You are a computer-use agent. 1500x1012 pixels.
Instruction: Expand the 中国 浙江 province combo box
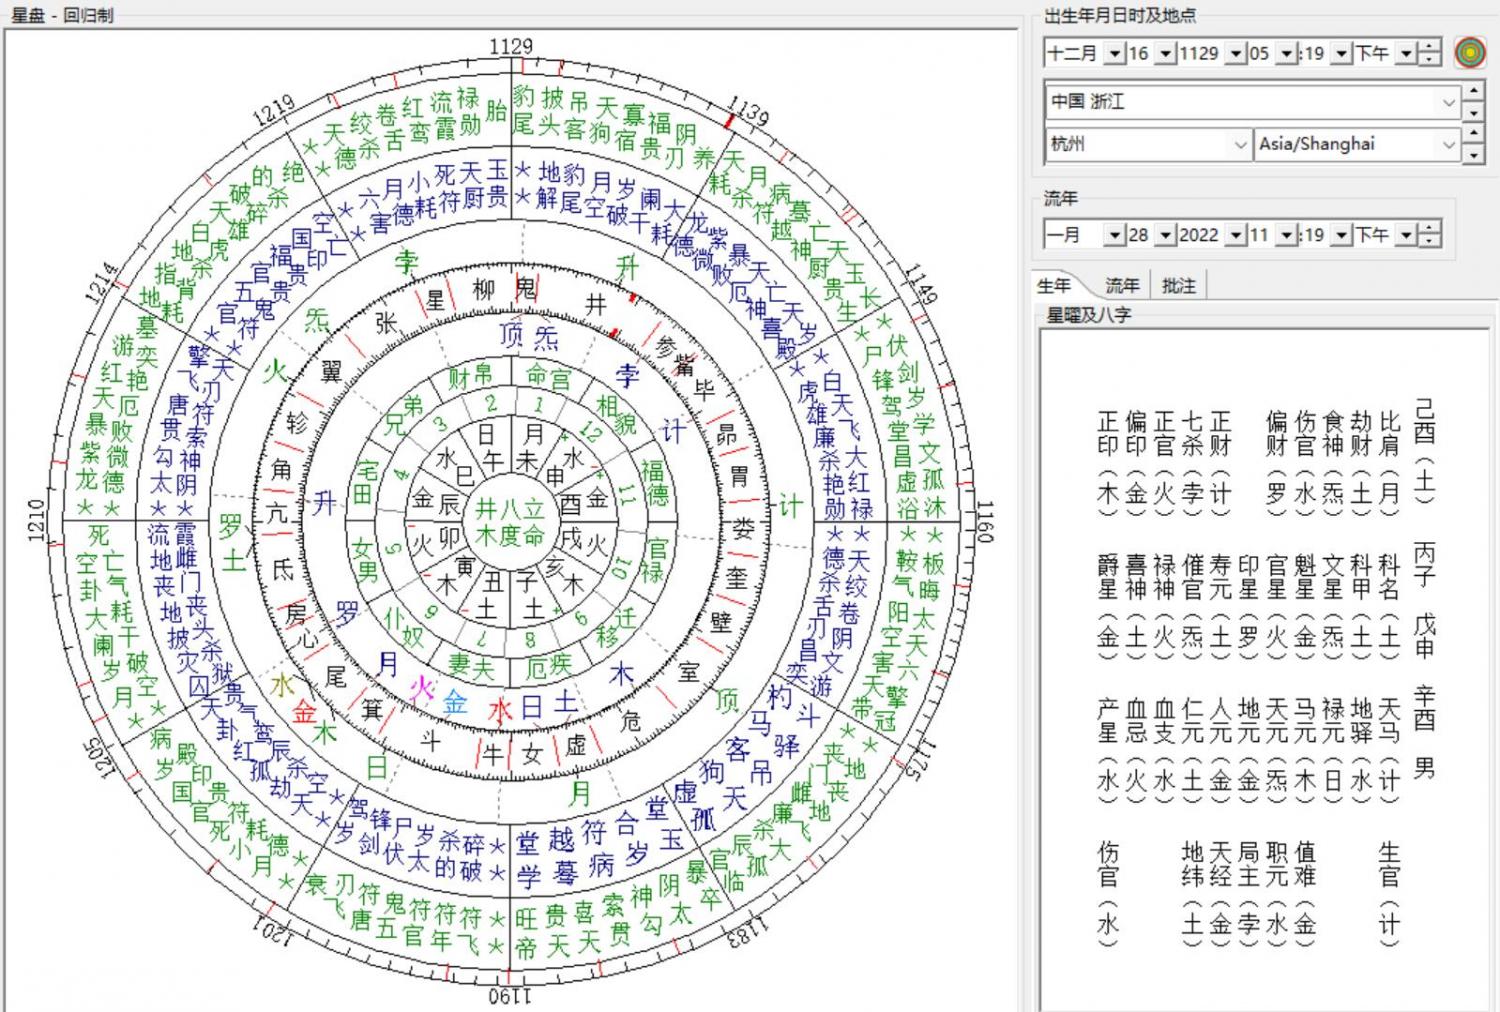coord(1448,102)
